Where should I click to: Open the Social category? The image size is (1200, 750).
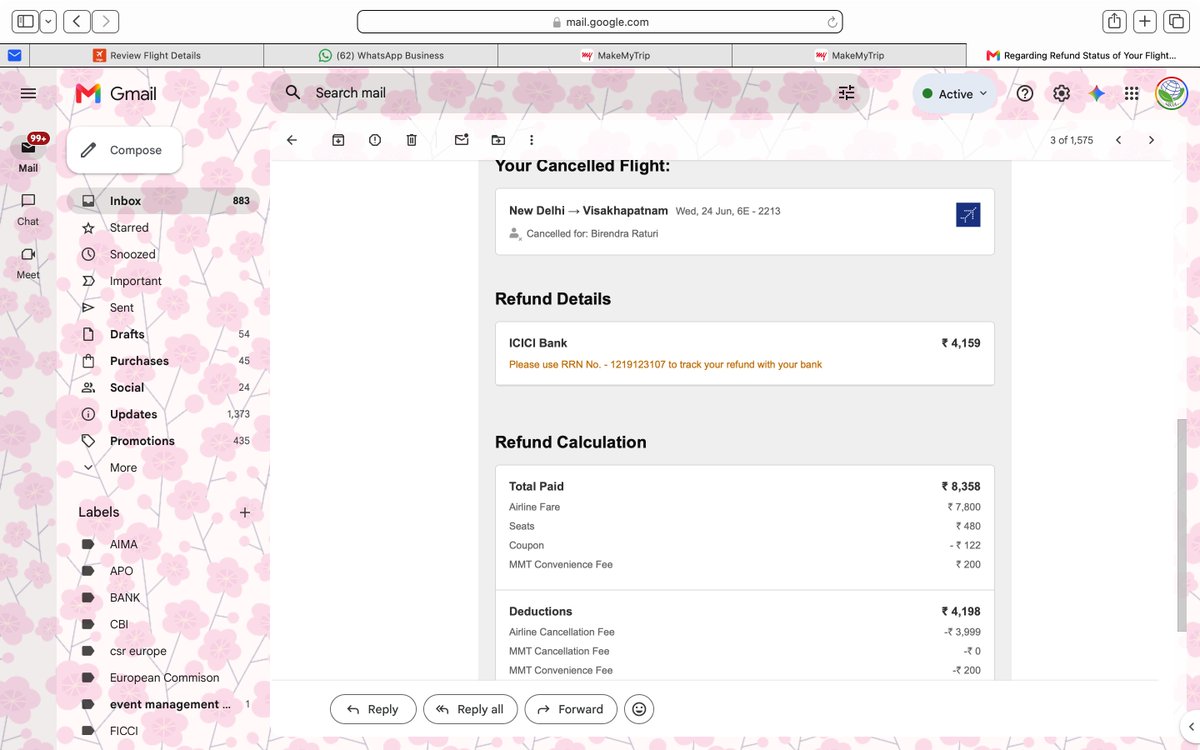(163, 388)
